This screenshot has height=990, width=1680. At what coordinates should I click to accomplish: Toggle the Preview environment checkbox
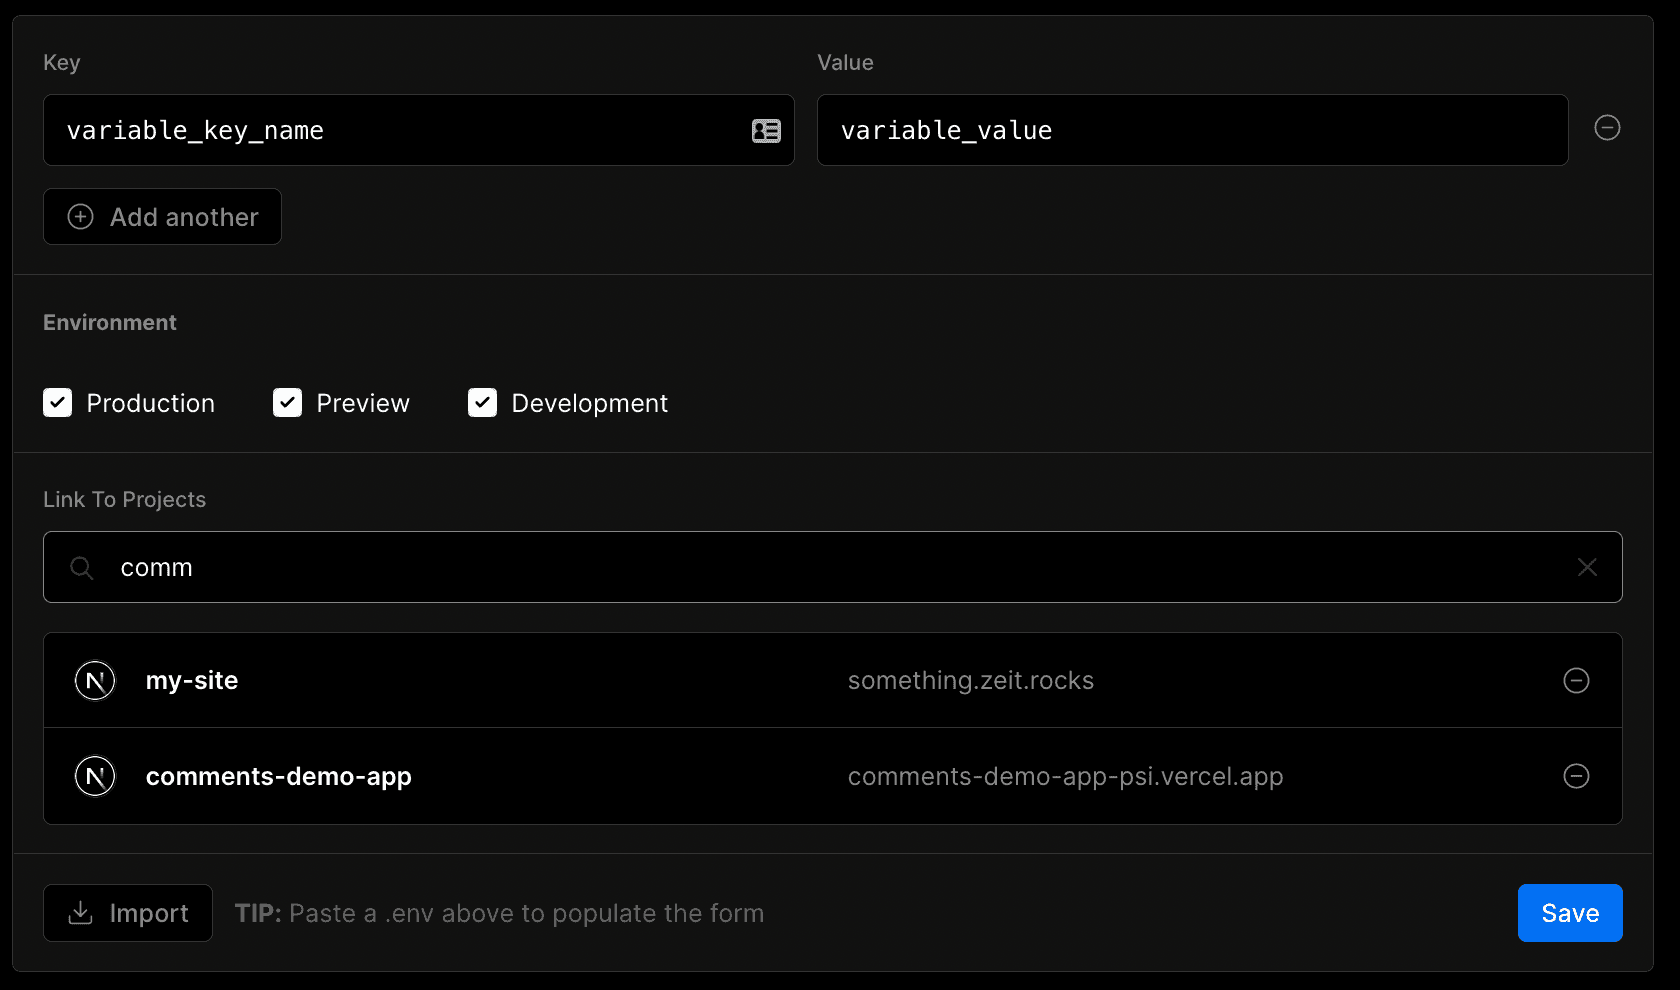(288, 403)
